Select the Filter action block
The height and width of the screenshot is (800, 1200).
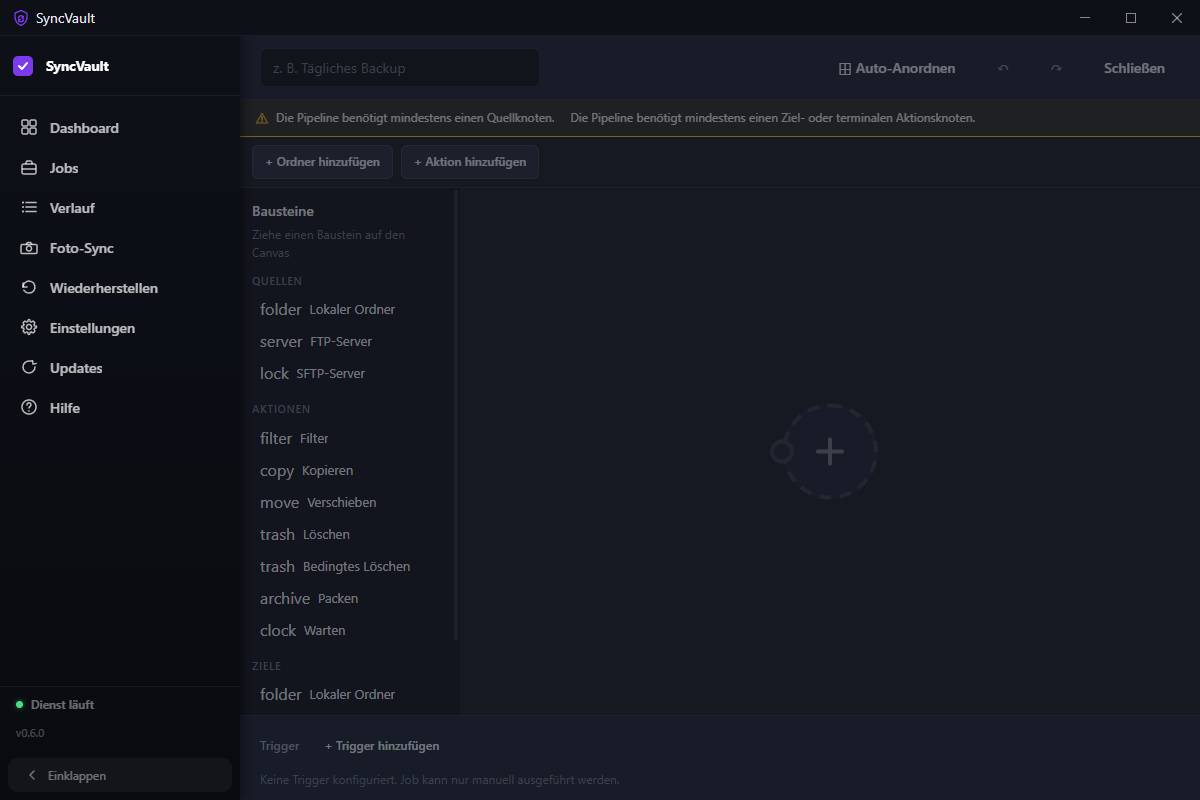349,439
